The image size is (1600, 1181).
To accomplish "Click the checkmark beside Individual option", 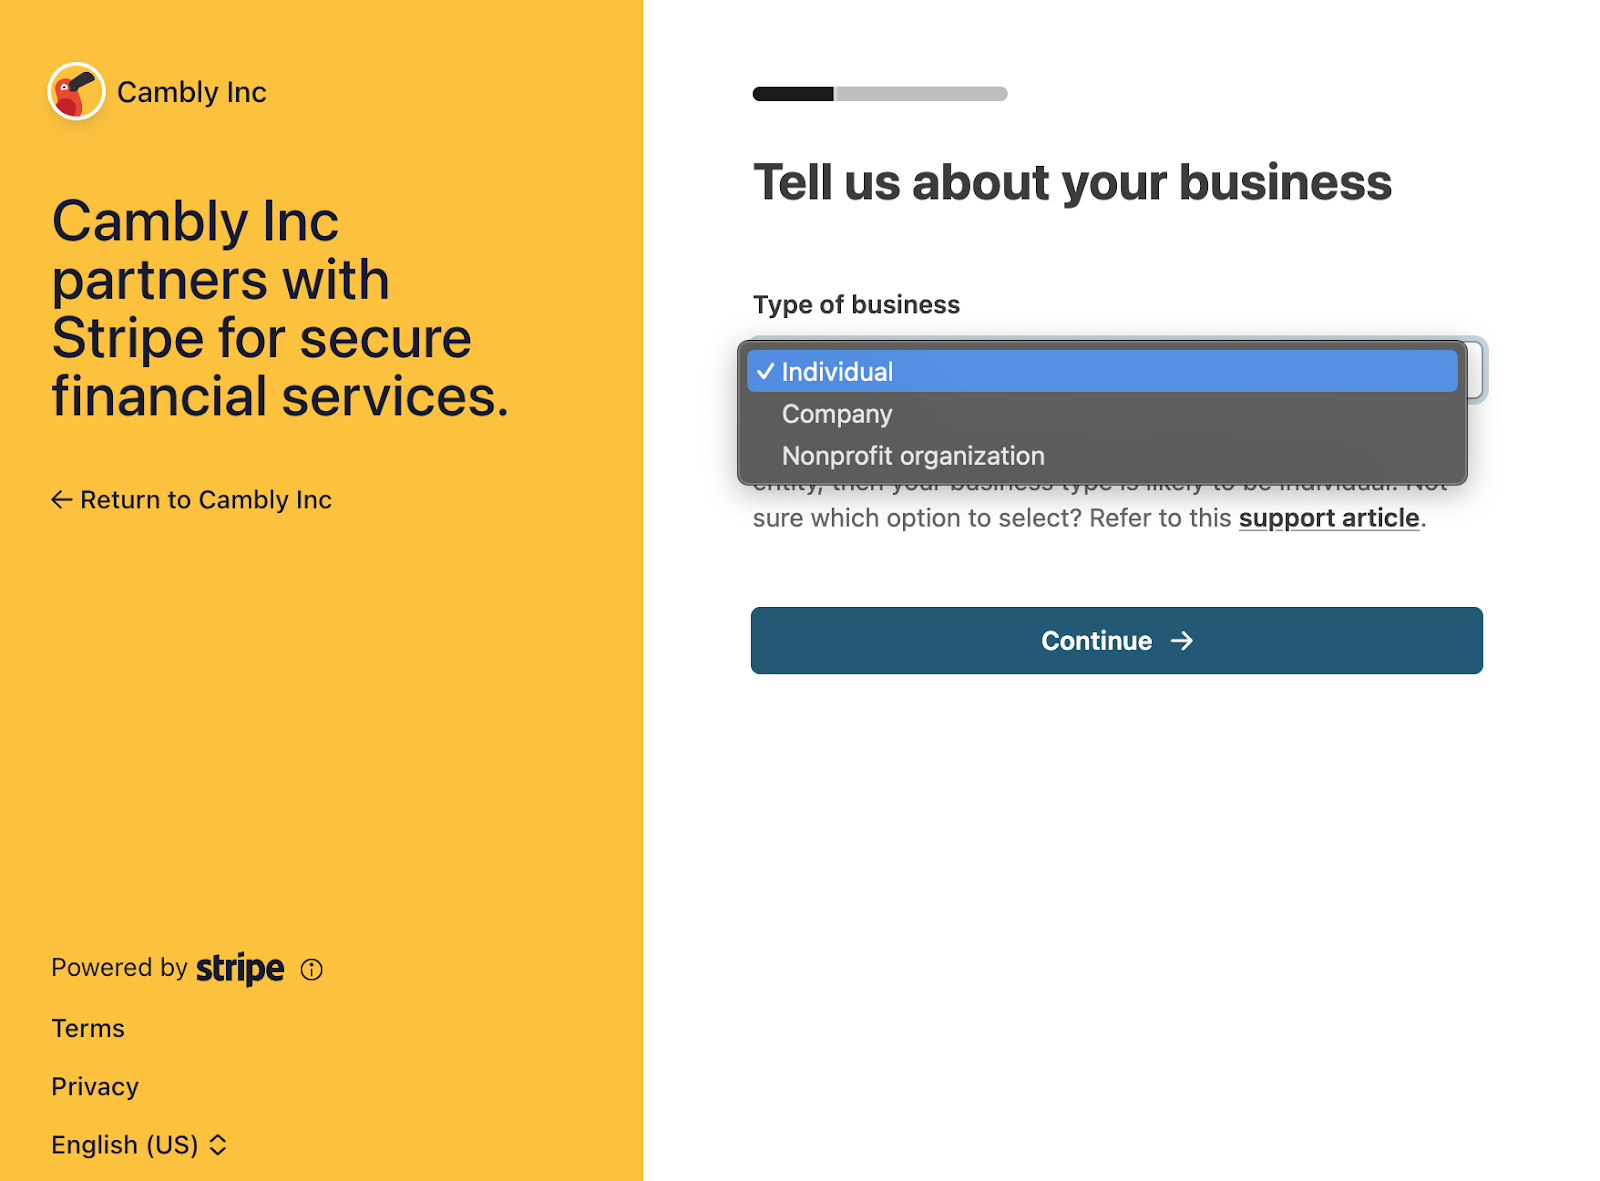I will (765, 371).
